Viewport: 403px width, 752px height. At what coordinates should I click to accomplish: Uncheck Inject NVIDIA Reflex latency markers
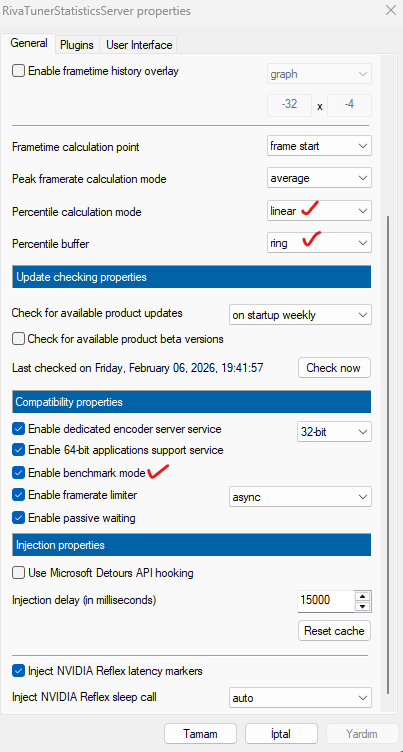tap(18, 670)
